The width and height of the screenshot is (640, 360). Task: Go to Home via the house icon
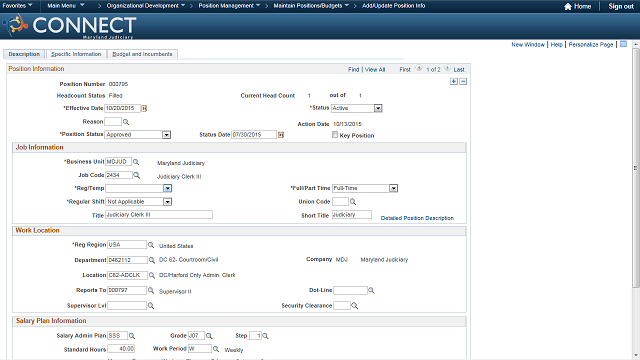(568, 6)
